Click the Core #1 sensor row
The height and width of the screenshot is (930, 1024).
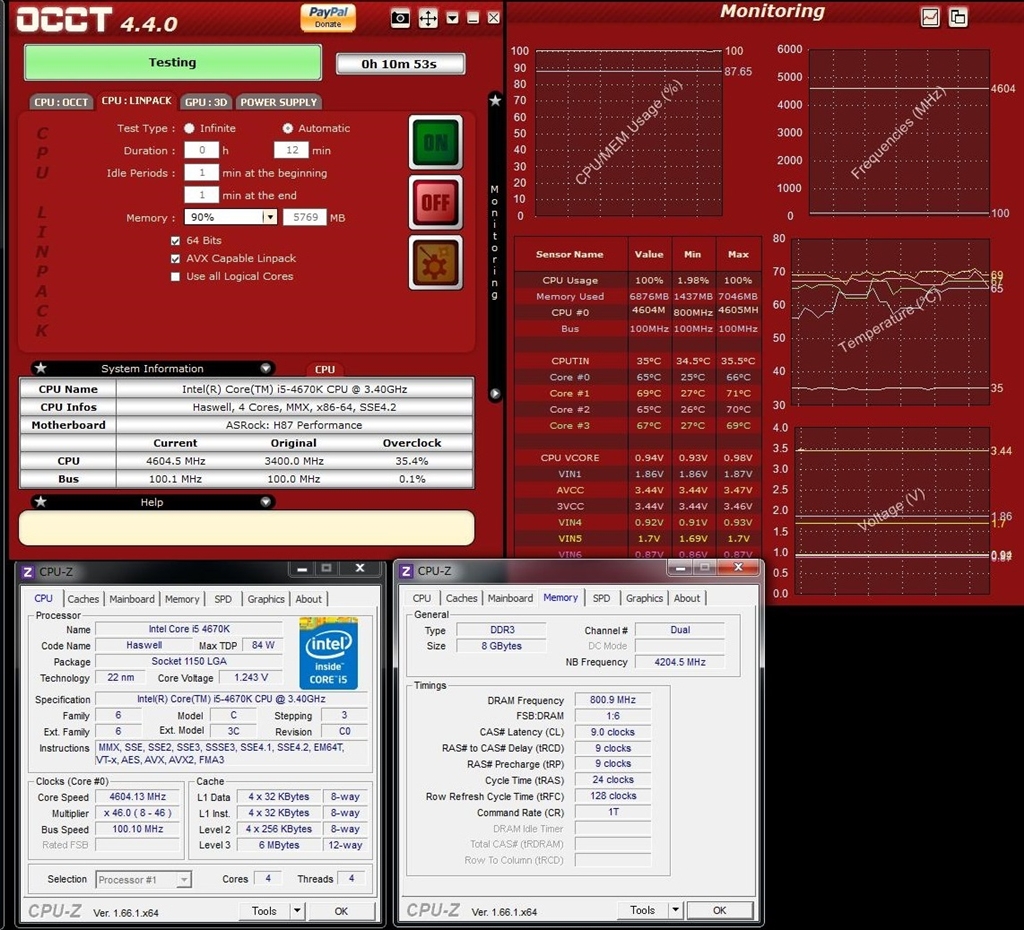(637, 393)
